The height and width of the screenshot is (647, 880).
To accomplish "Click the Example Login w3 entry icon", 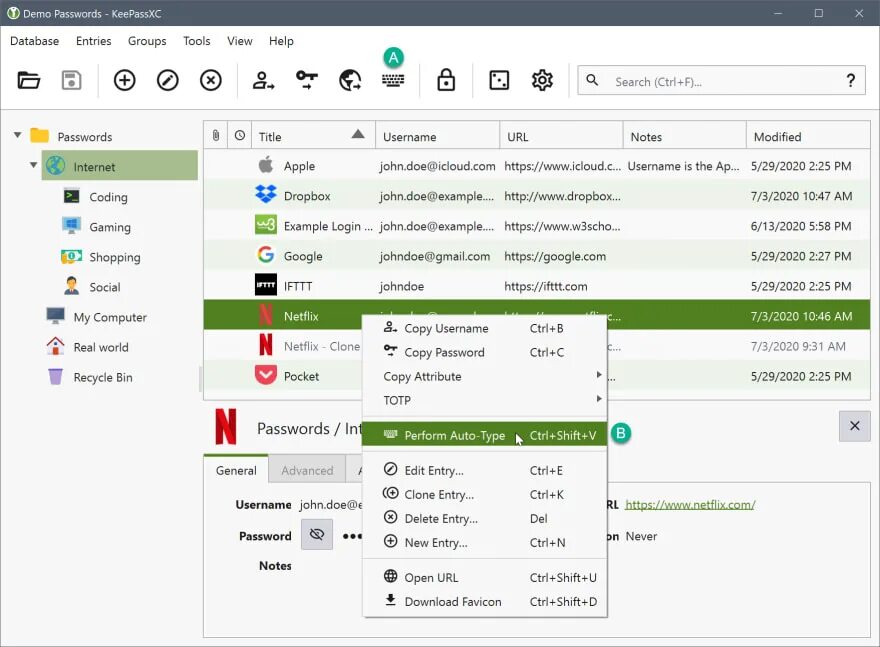I will [x=265, y=224].
